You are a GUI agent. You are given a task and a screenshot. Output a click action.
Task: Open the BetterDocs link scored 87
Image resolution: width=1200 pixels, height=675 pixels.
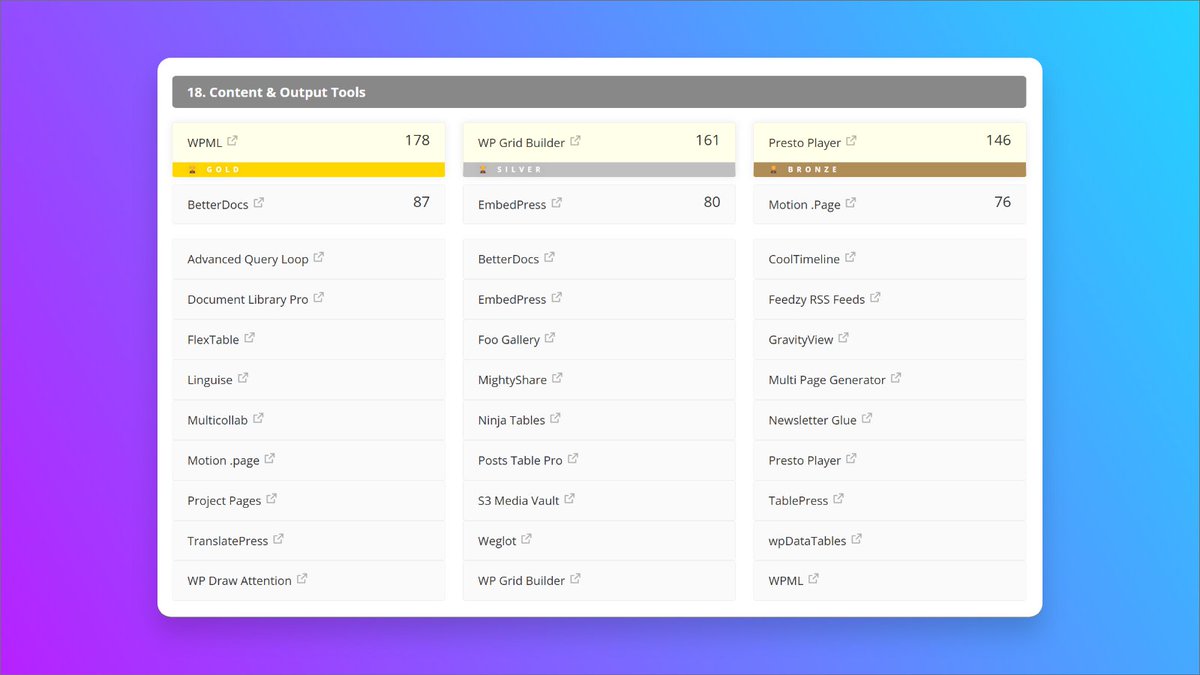tap(217, 204)
